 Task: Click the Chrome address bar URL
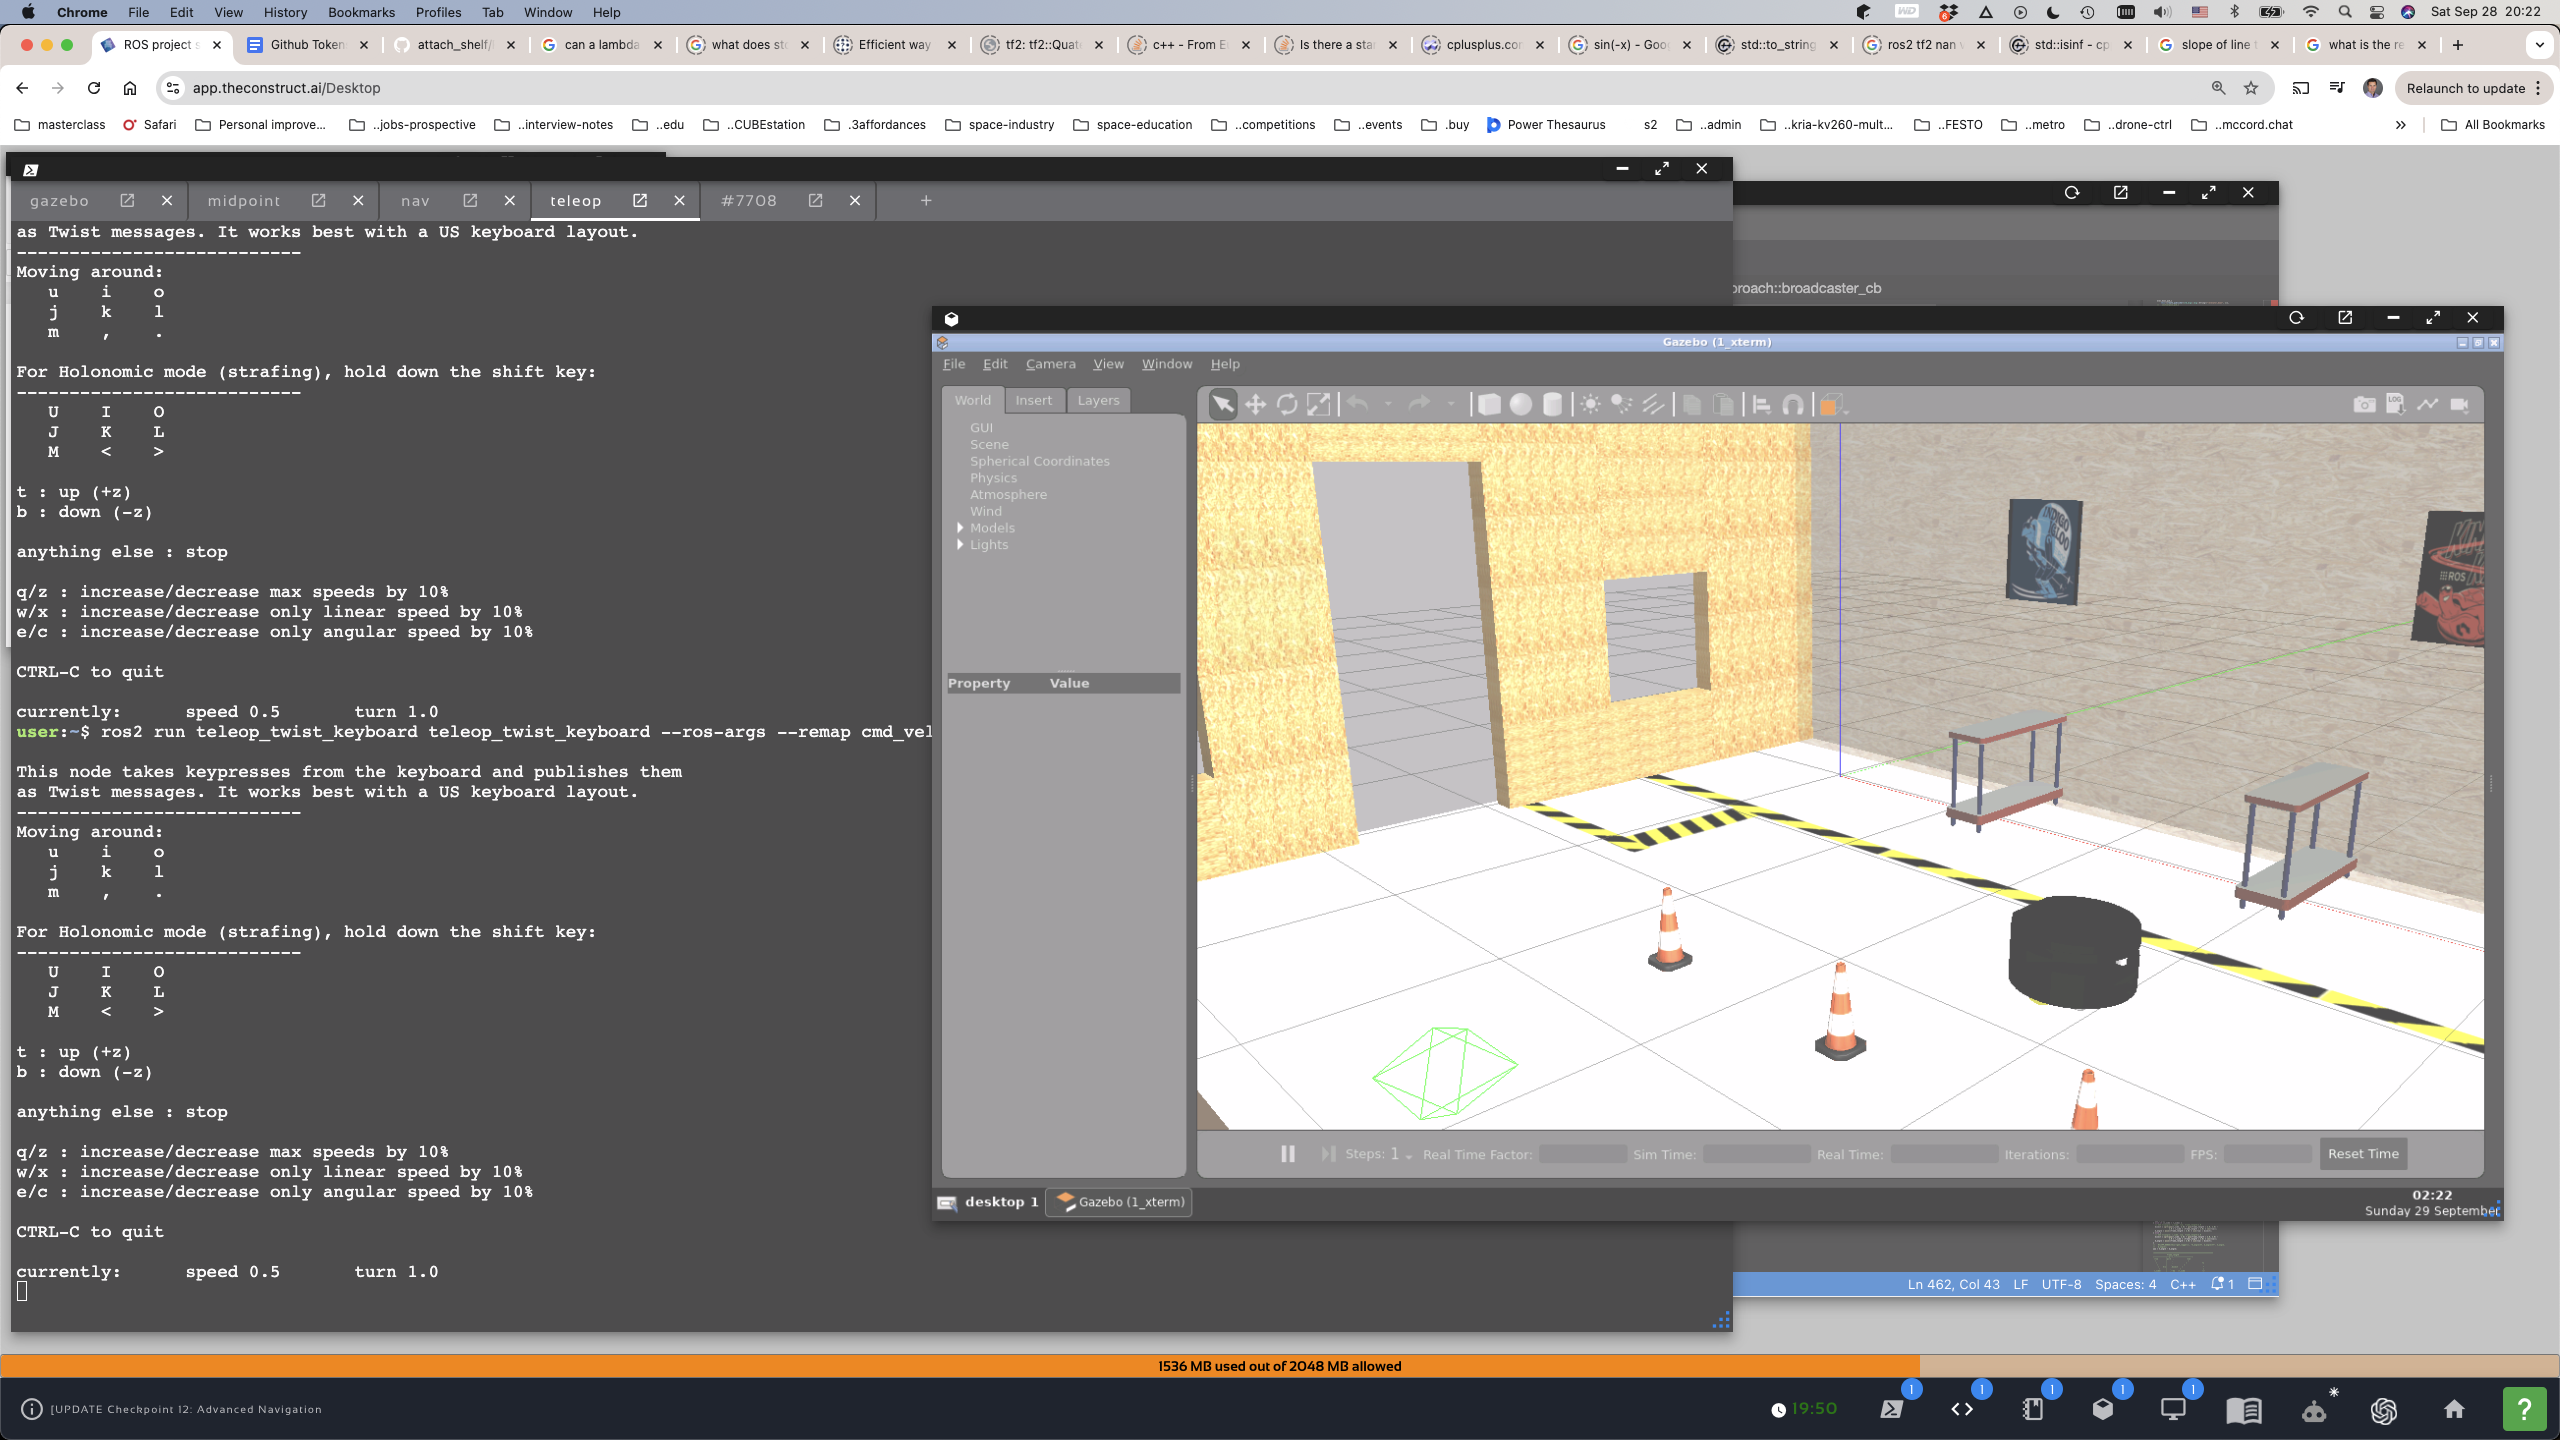click(x=286, y=88)
